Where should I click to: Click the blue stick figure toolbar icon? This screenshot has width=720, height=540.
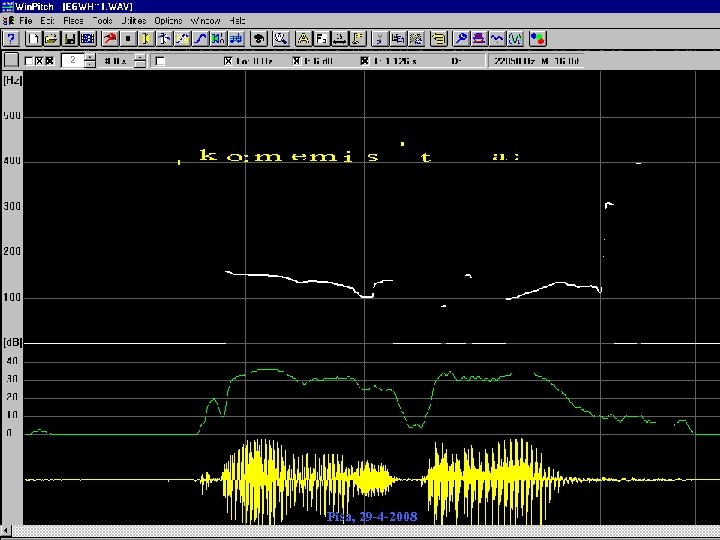click(164, 39)
